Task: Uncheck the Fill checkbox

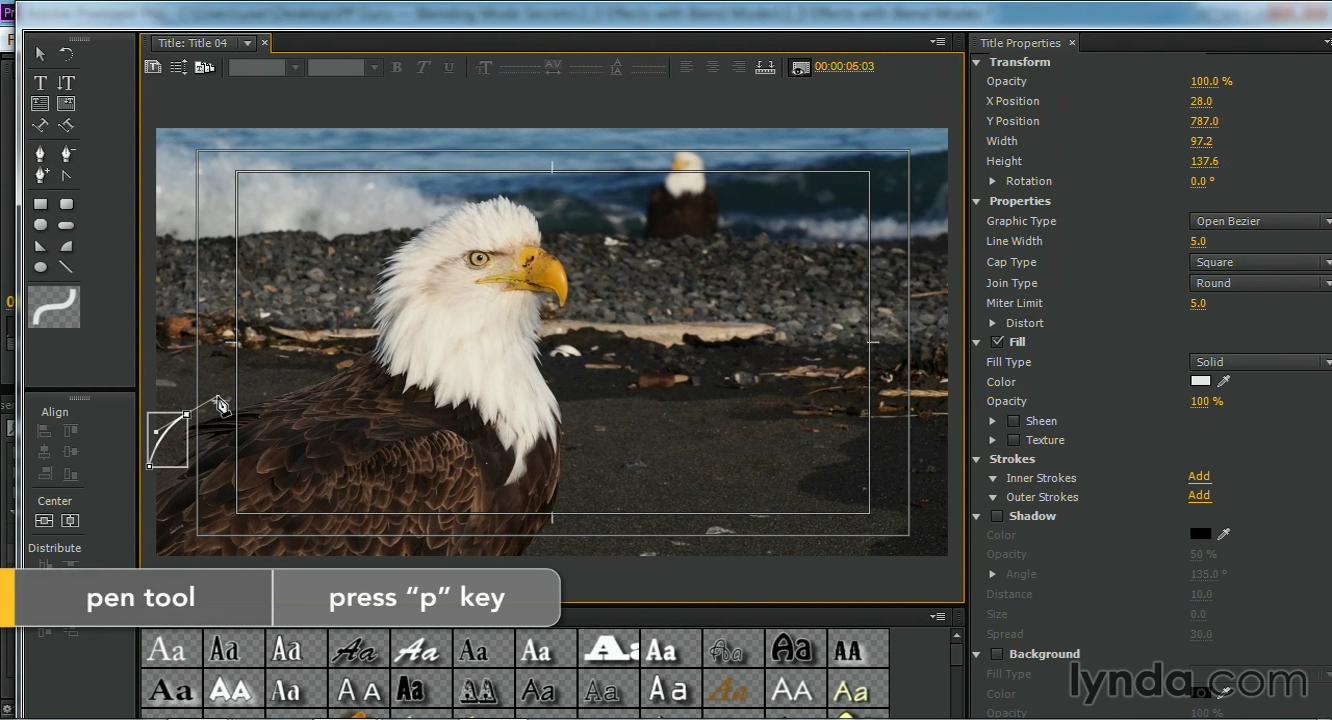Action: [x=998, y=342]
